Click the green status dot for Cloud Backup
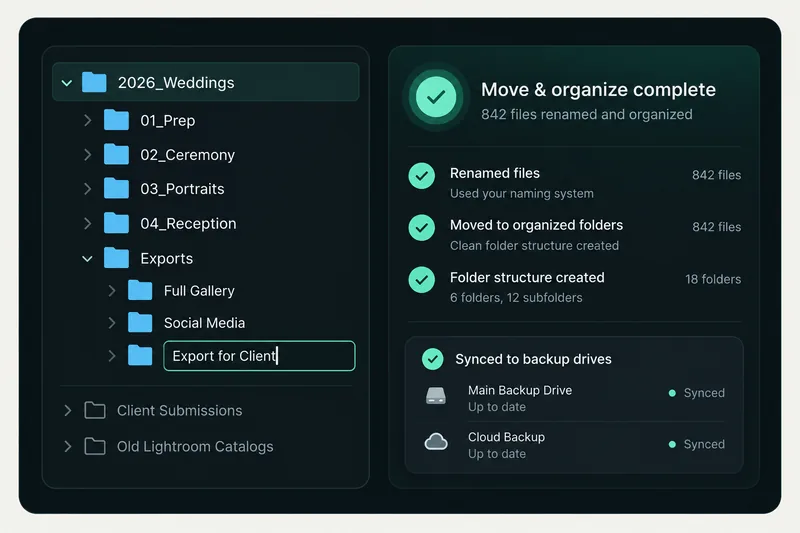Screen dimensions: 800x533 pyautogui.click(x=672, y=444)
